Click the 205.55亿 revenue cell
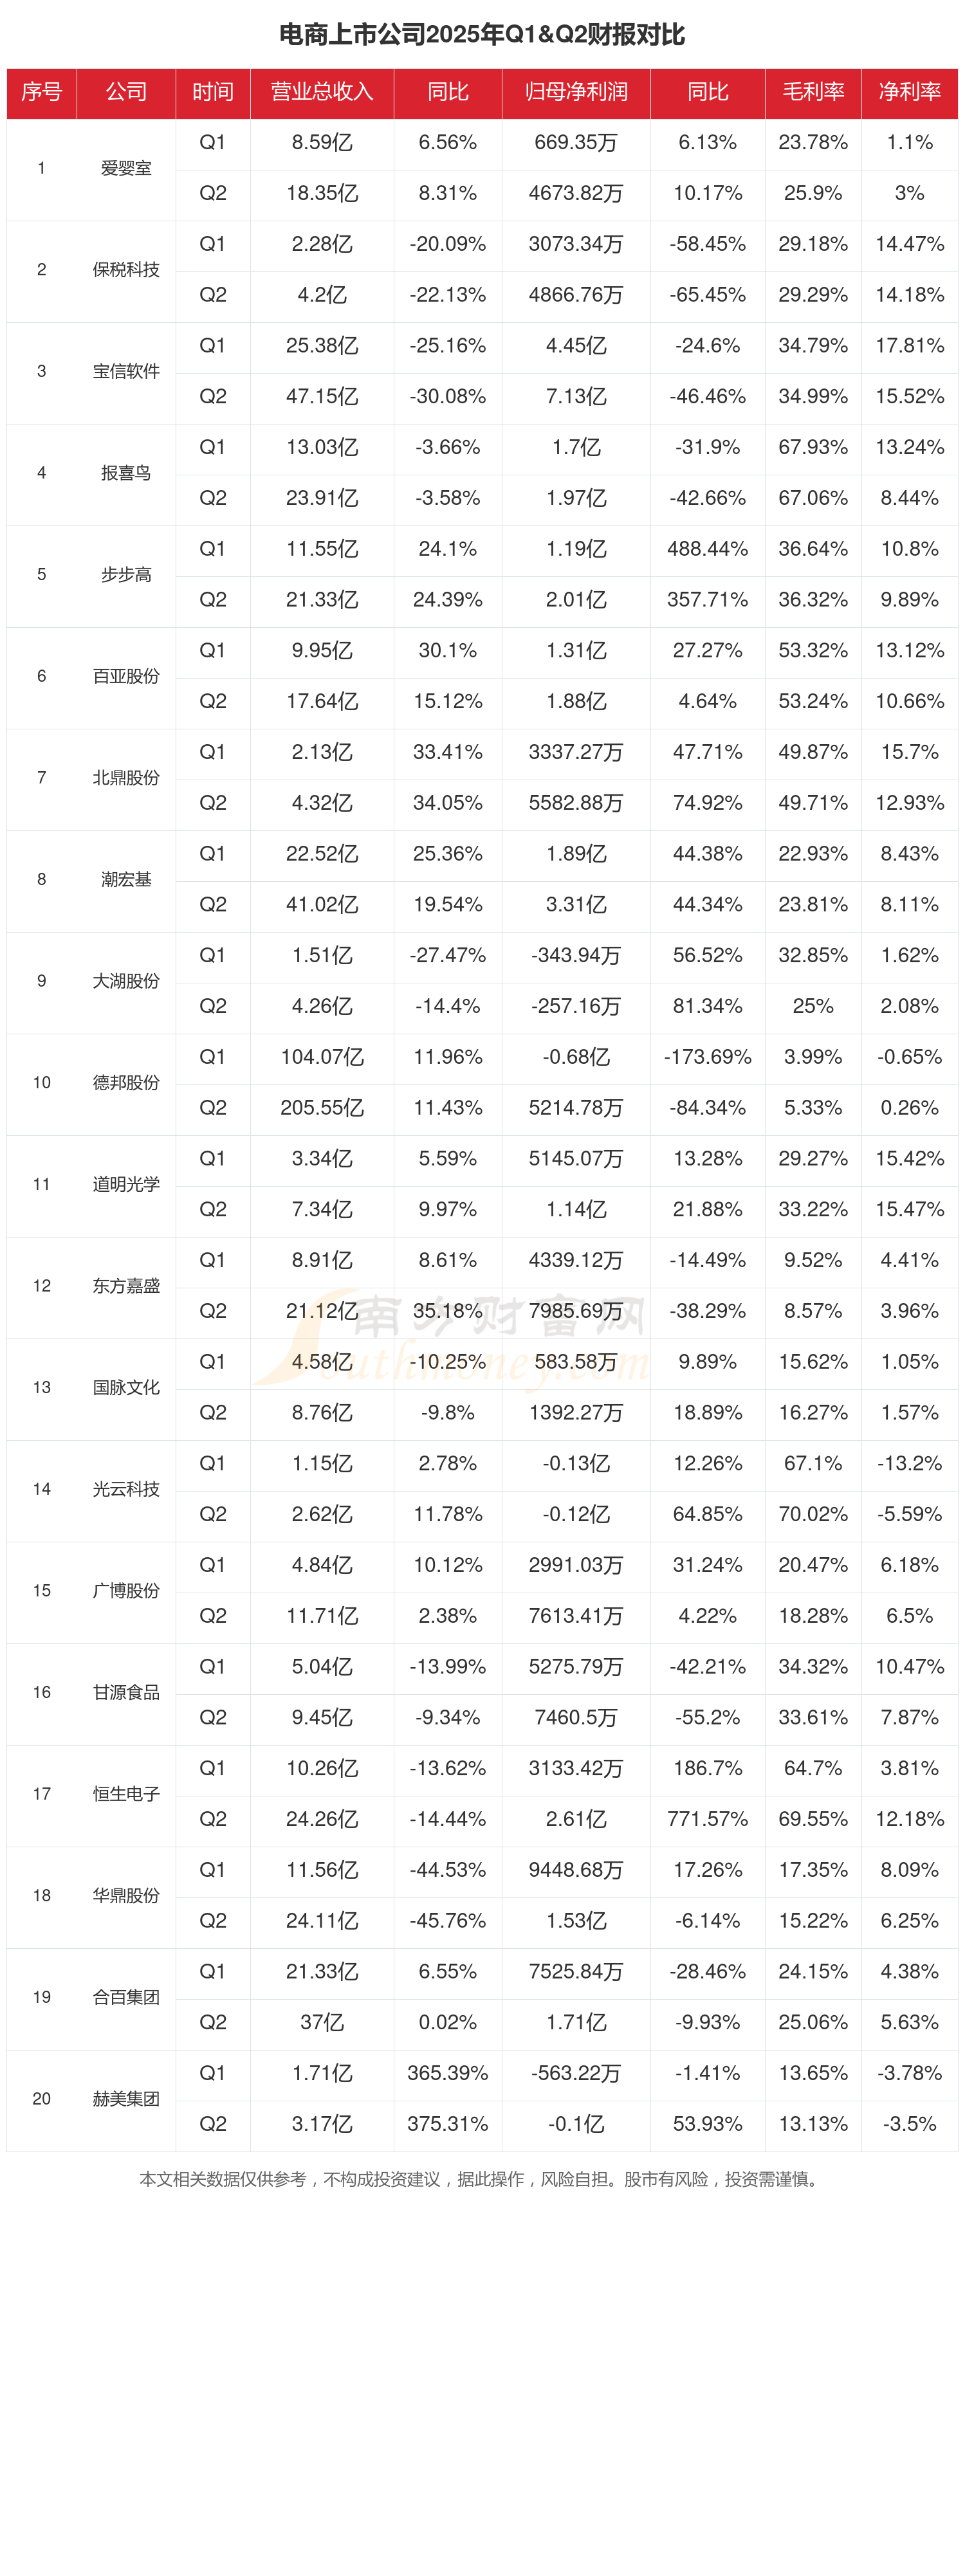 pos(321,1108)
